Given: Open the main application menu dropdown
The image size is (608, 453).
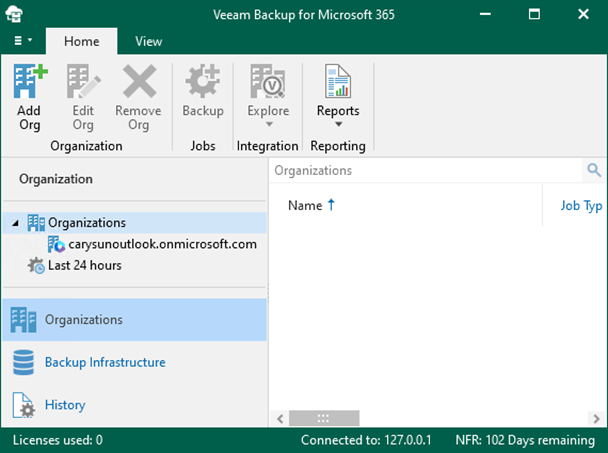Looking at the screenshot, I should click(23, 41).
